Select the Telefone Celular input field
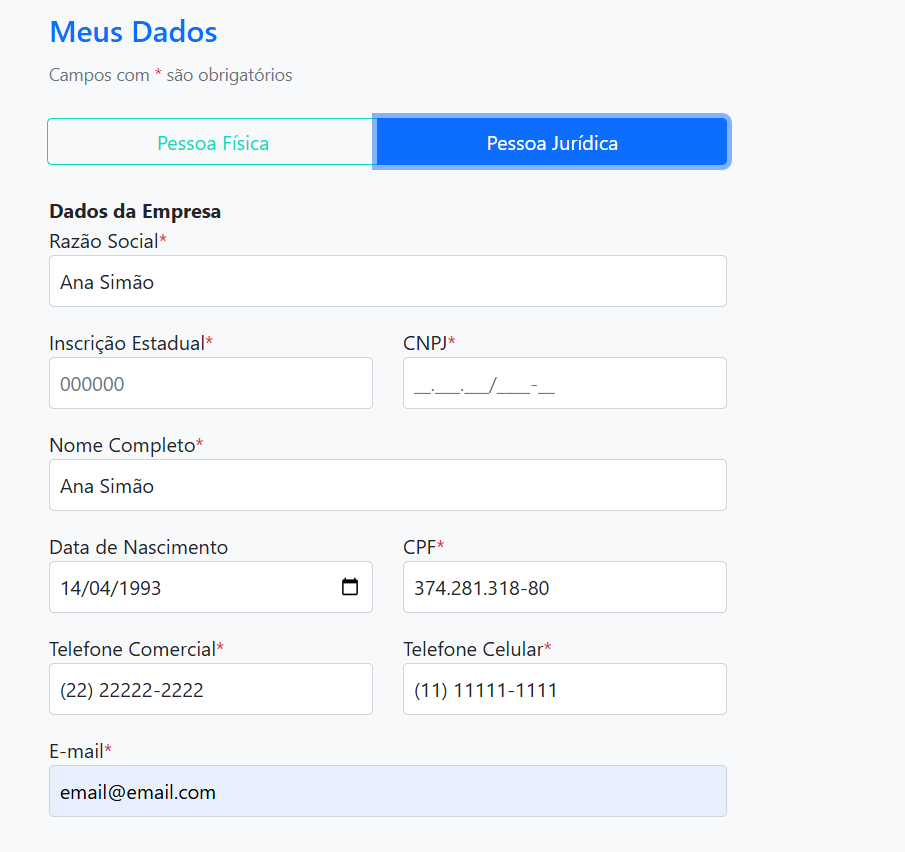Viewport: 905px width, 852px height. [x=564, y=689]
